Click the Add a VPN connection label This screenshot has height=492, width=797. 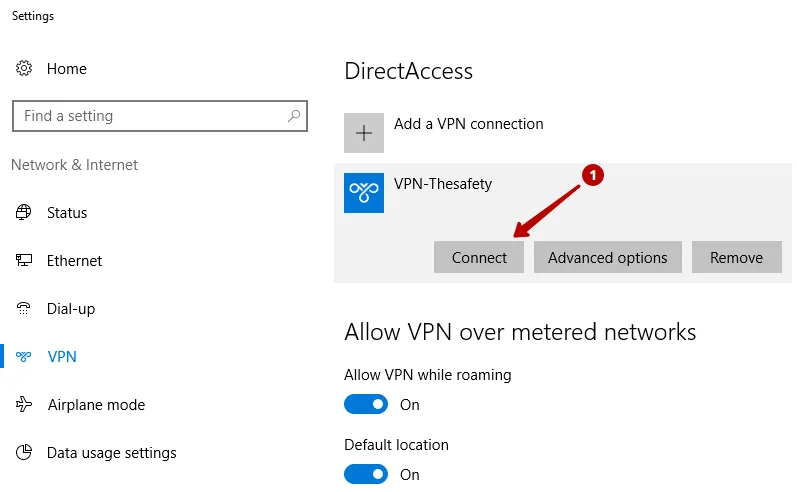[x=469, y=124]
